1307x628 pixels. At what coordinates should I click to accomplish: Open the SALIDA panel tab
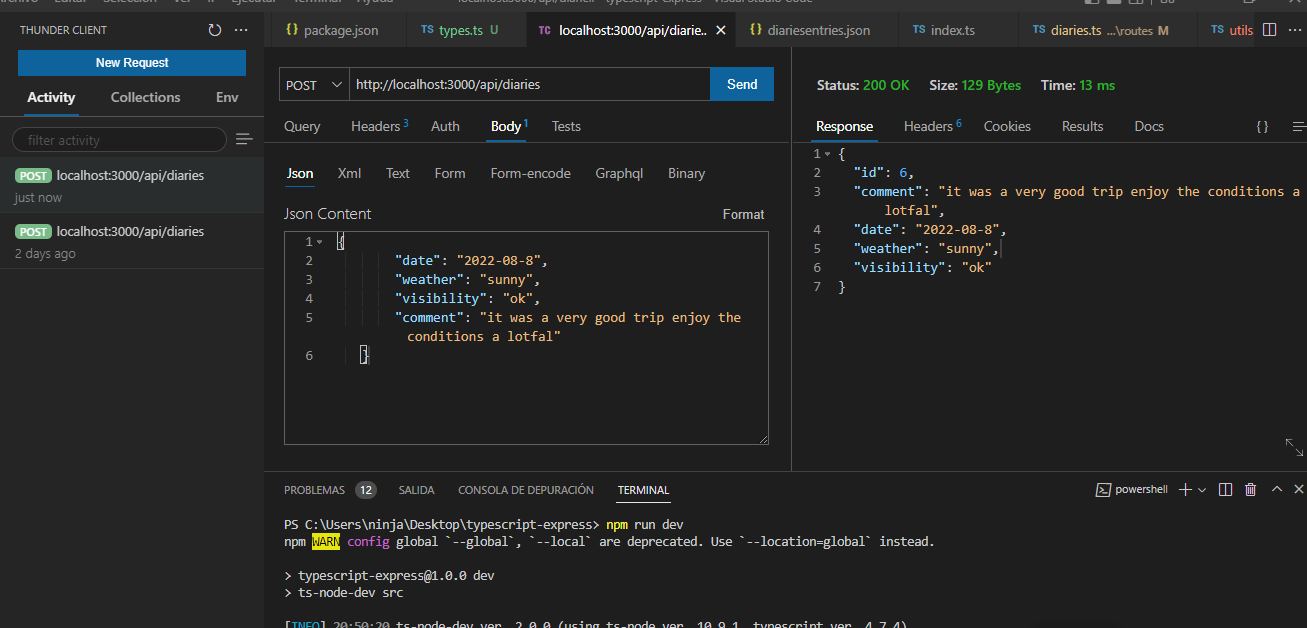pos(416,490)
